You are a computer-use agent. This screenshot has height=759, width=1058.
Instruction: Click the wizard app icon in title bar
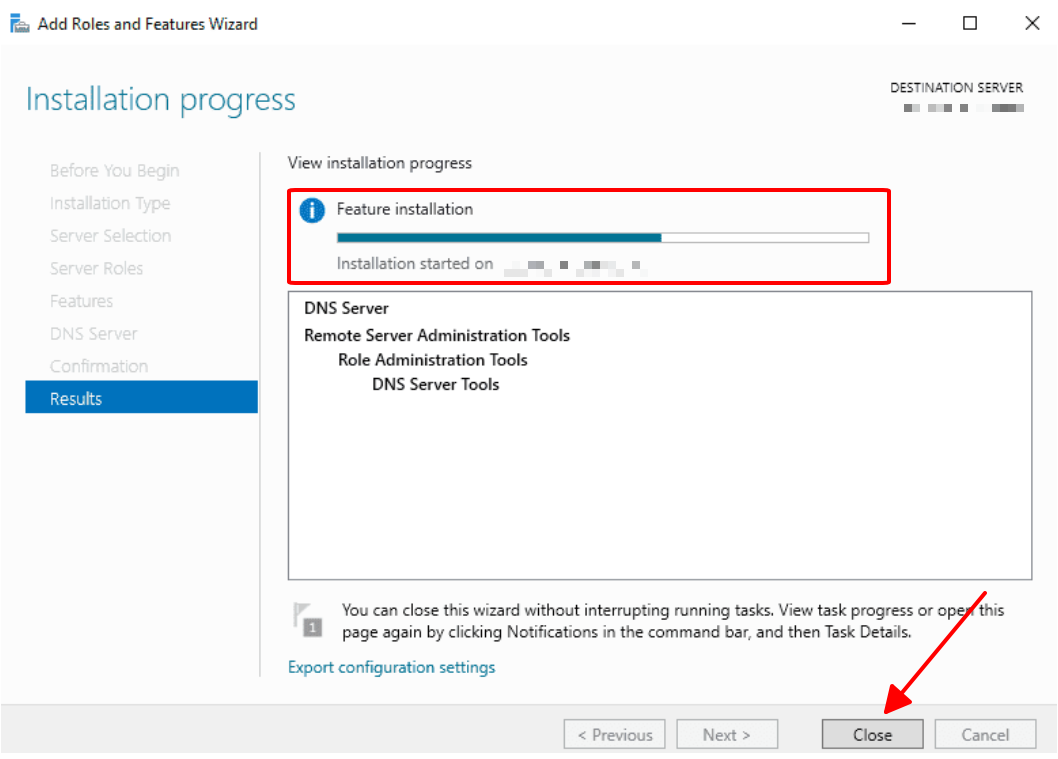coord(19,23)
